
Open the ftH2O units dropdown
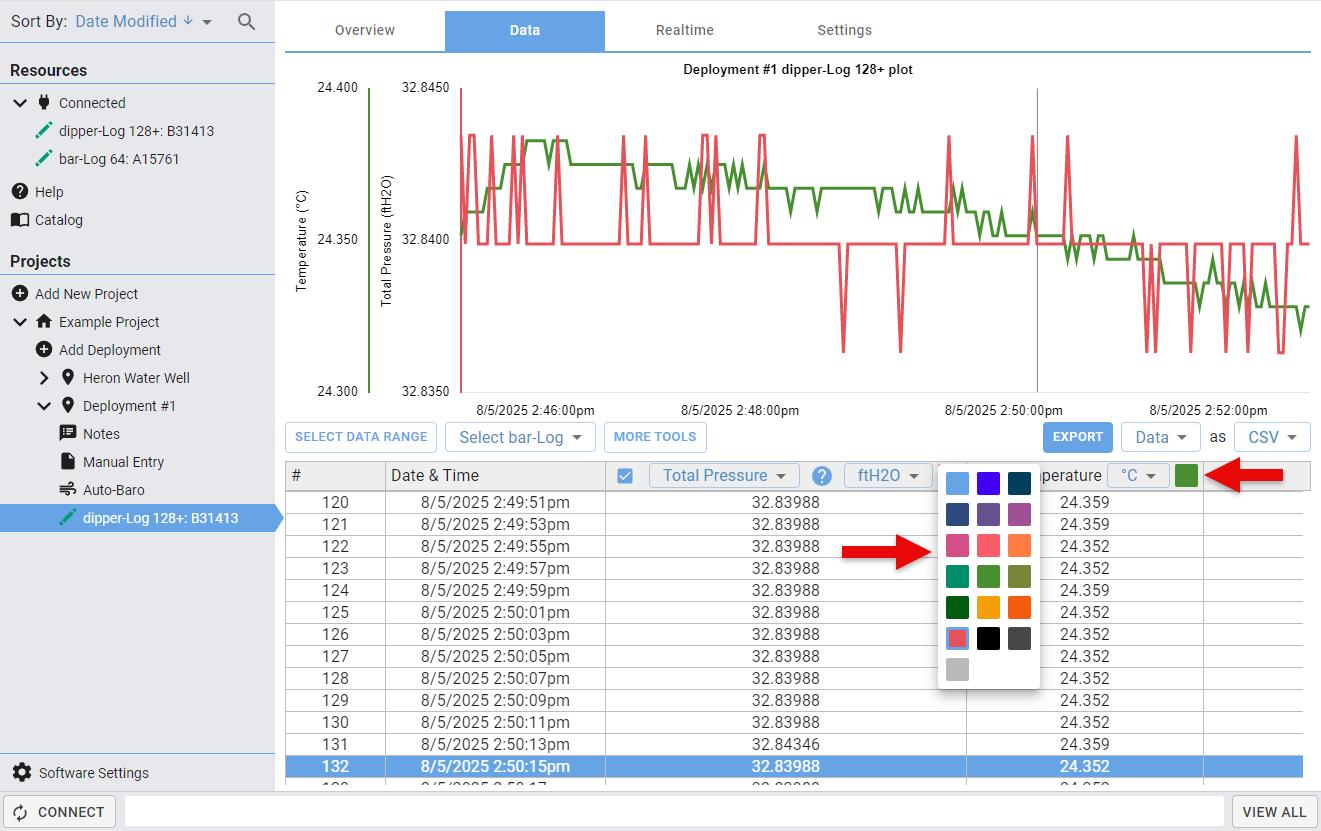click(x=887, y=476)
